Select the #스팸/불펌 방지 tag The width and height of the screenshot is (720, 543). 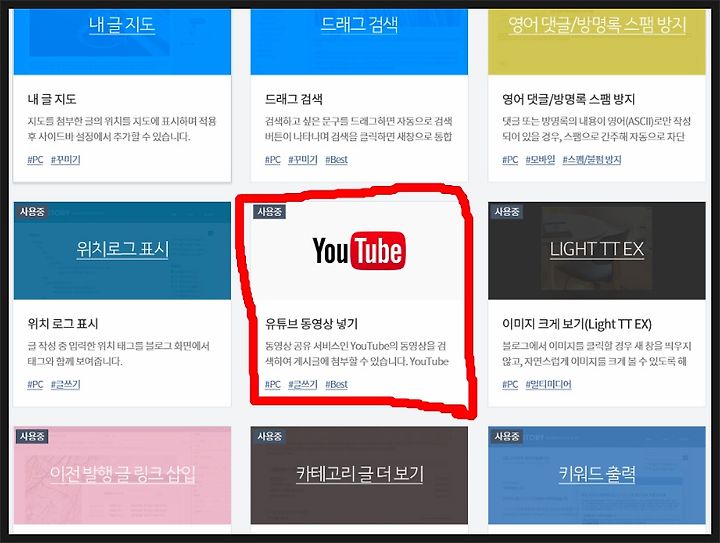pyautogui.click(x=592, y=160)
